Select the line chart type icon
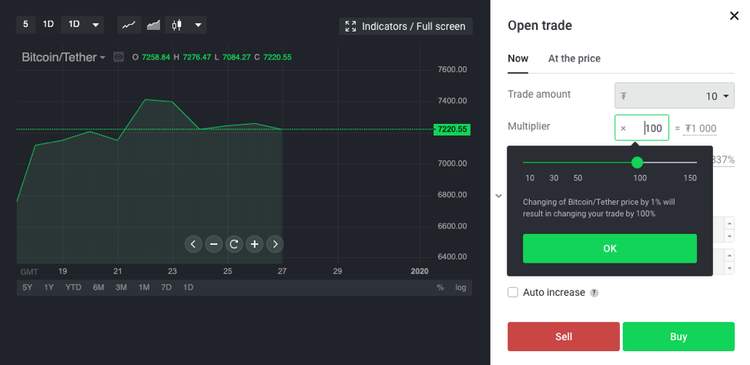Image resolution: width=750 pixels, height=365 pixels. 128,25
